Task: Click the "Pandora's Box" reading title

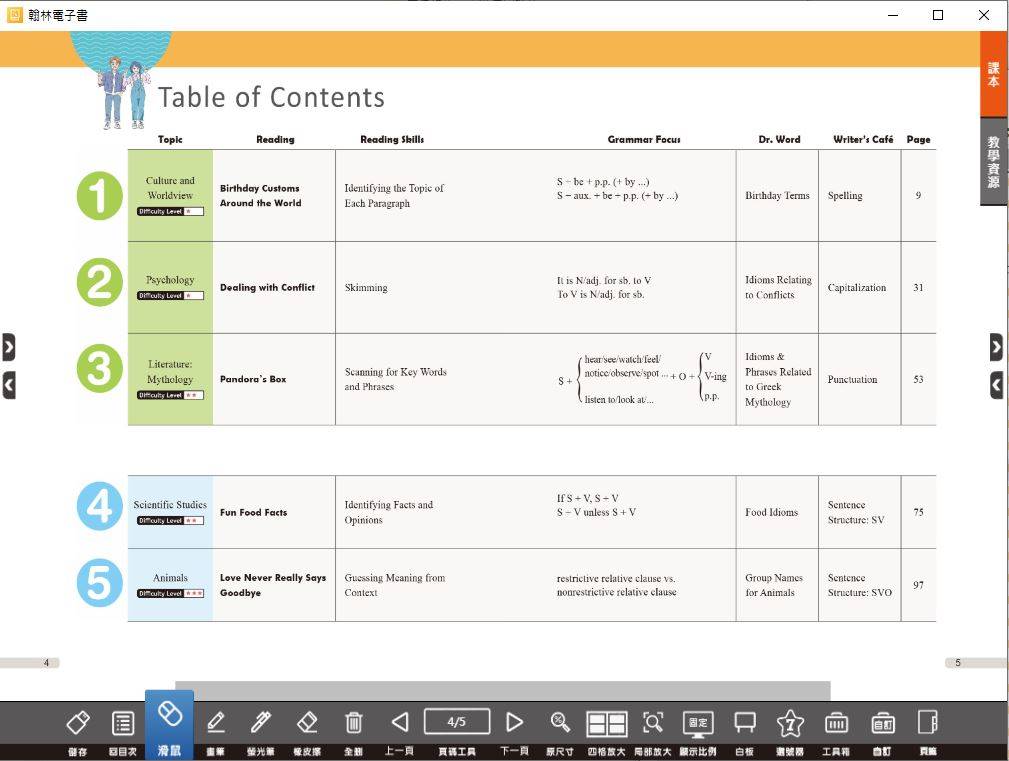Action: click(253, 379)
